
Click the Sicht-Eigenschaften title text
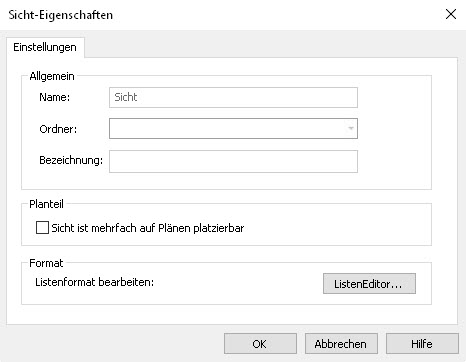click(x=61, y=15)
